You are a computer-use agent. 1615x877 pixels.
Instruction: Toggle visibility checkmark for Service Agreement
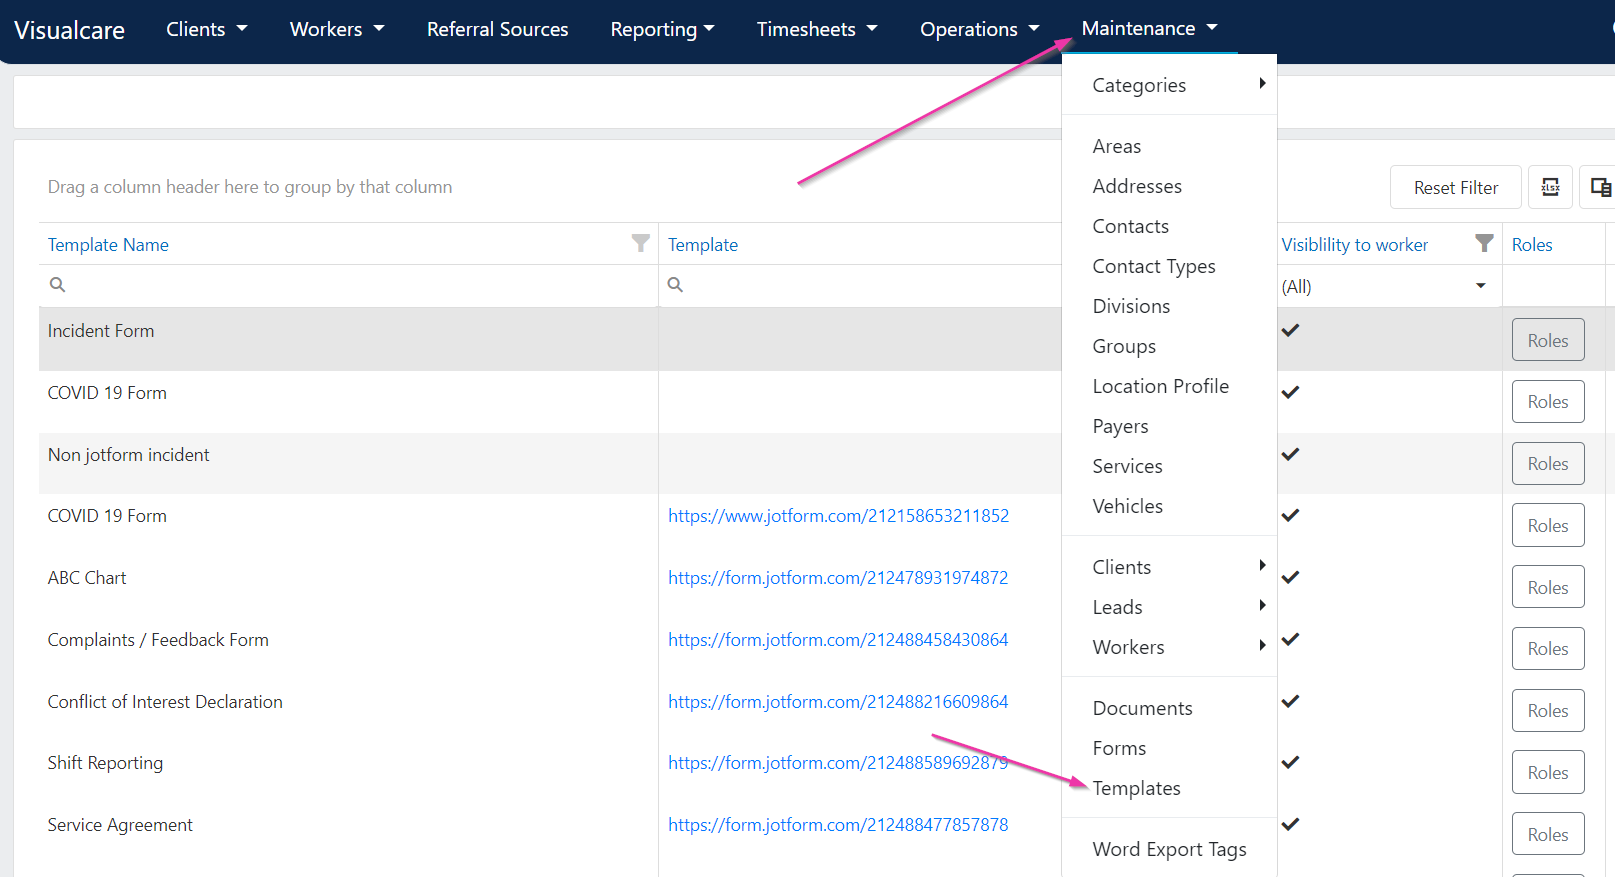click(x=1291, y=824)
